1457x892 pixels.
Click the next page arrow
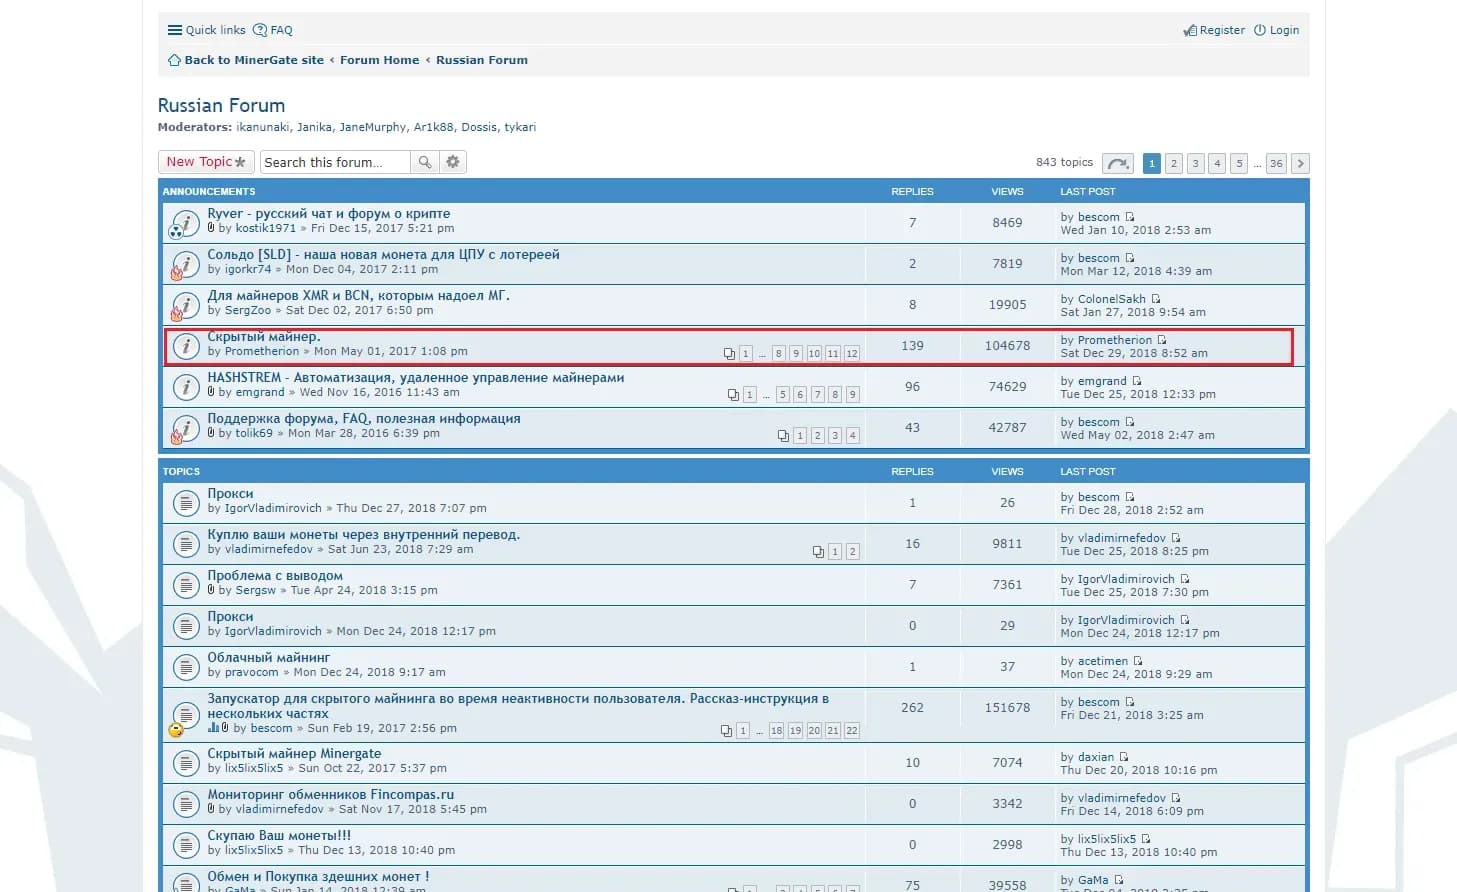[x=1300, y=163]
